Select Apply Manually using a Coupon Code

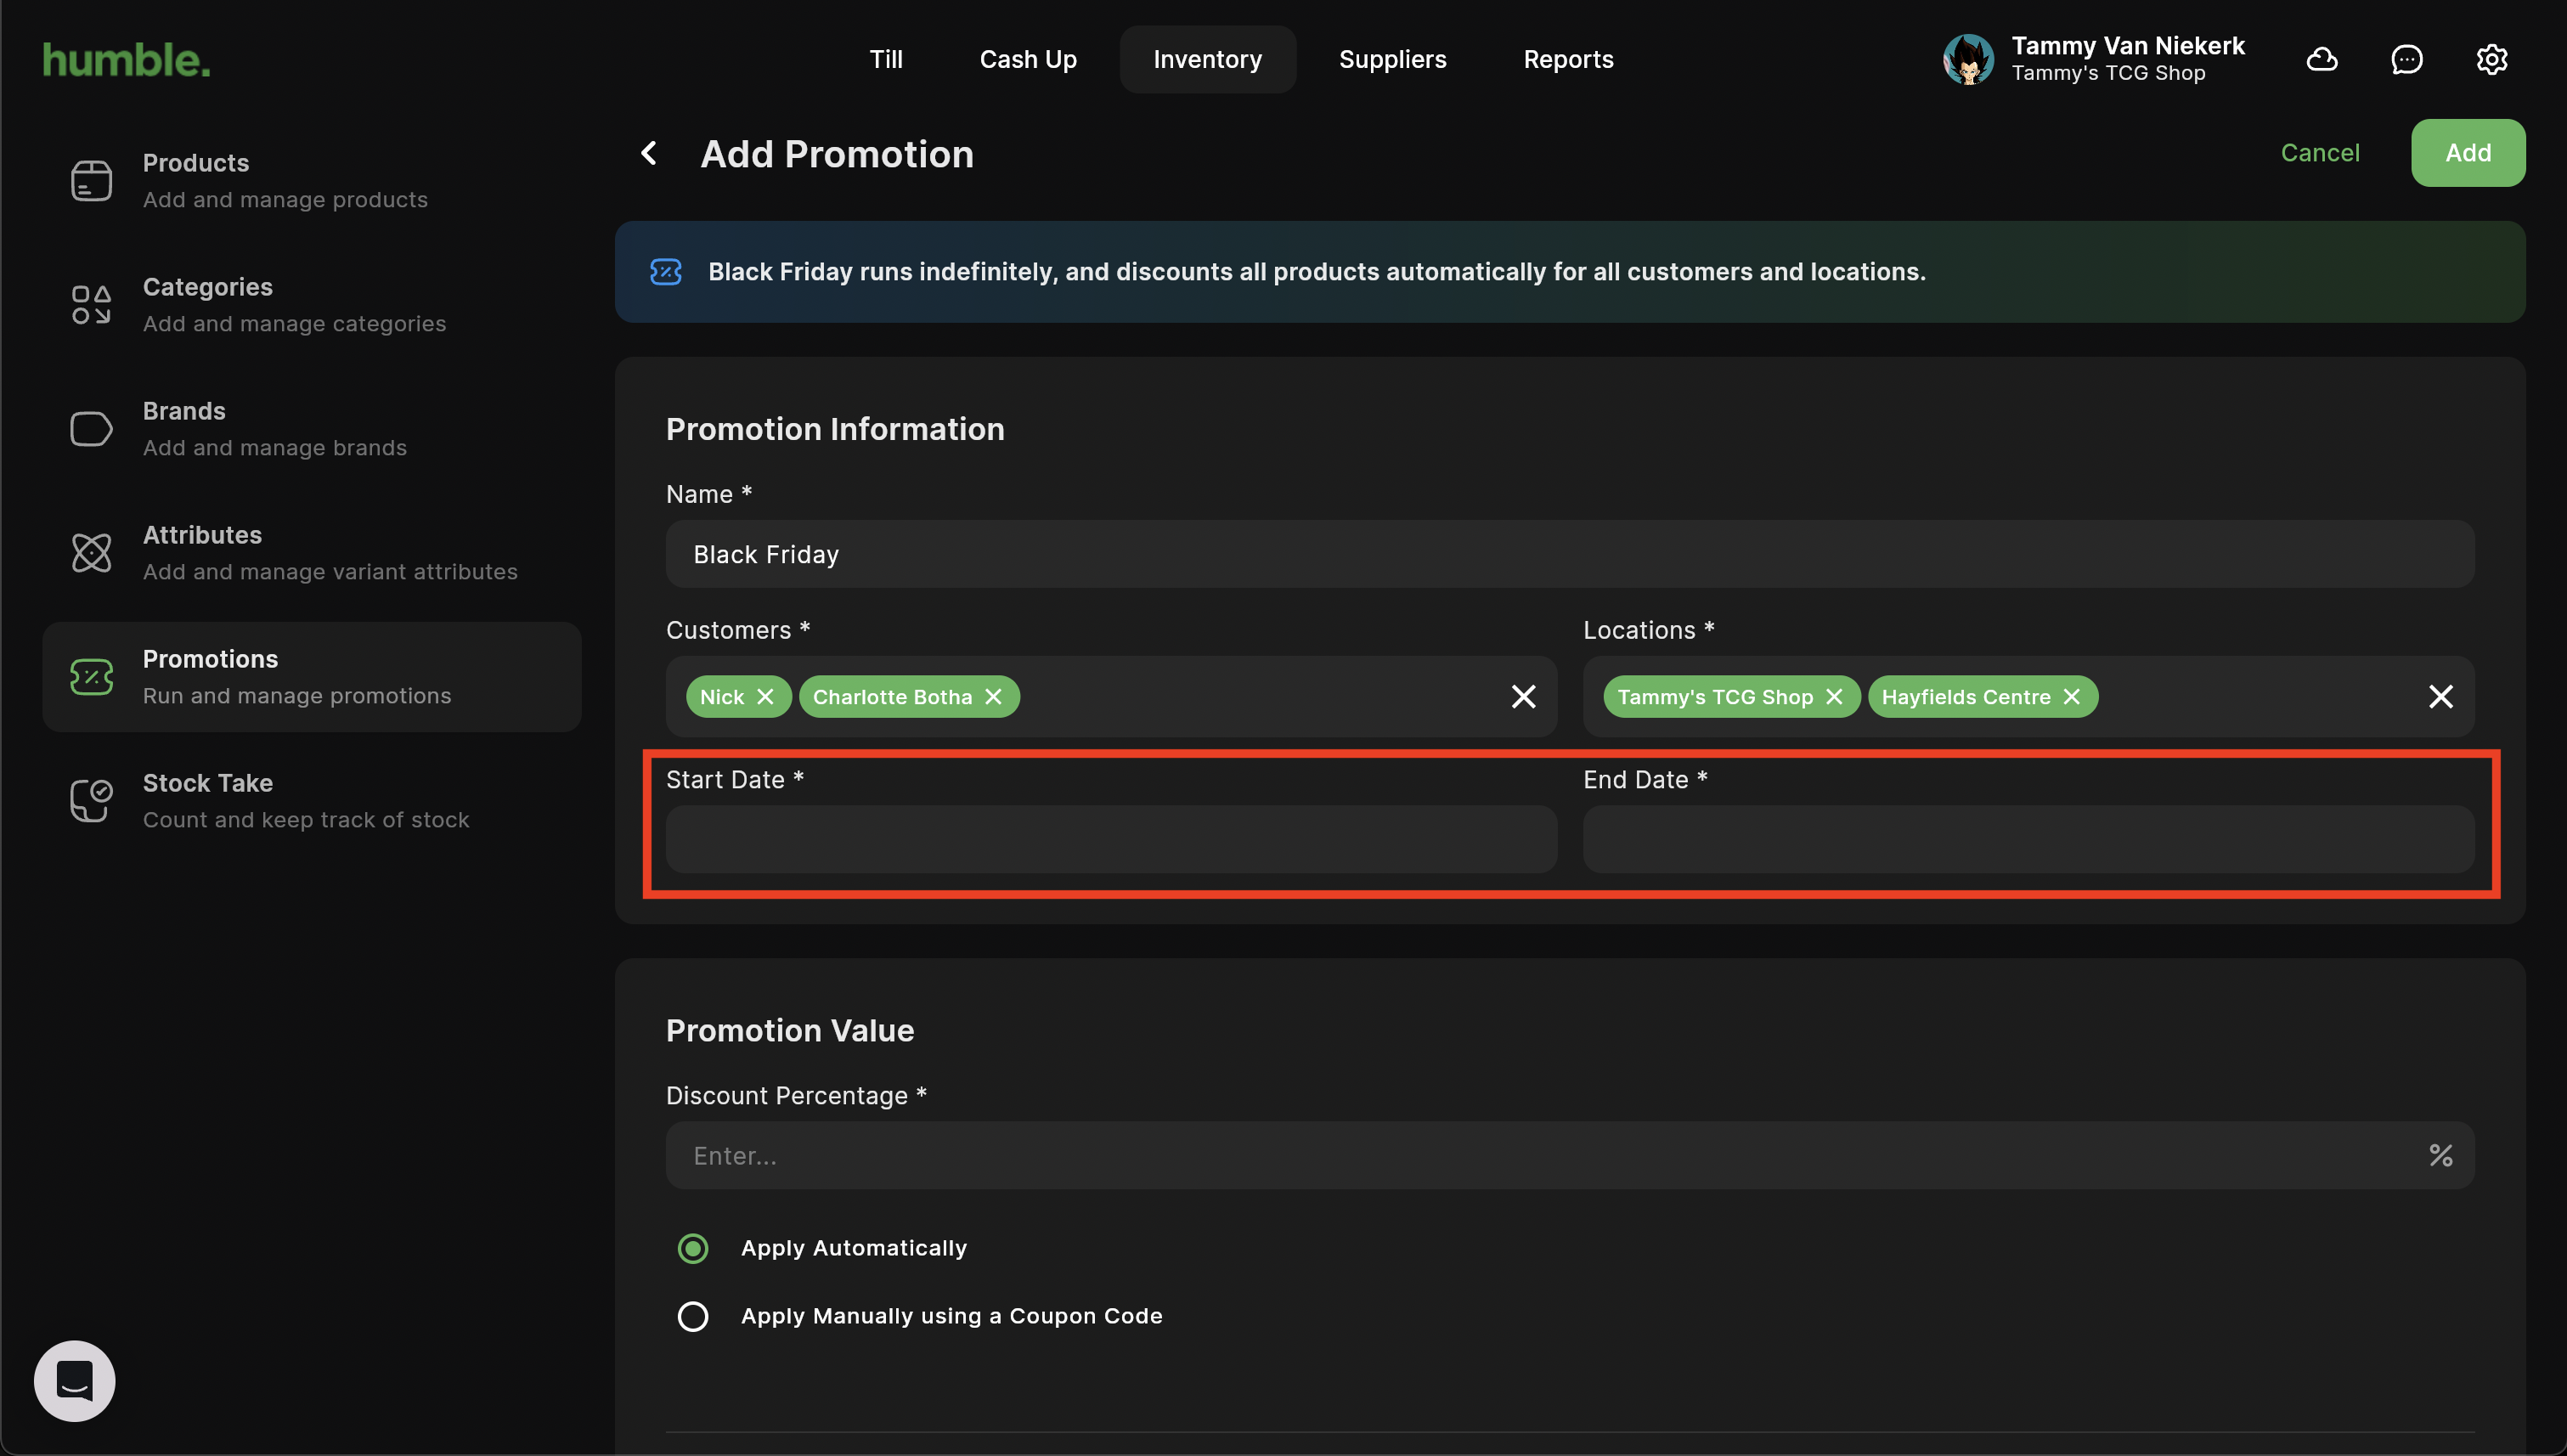[693, 1316]
